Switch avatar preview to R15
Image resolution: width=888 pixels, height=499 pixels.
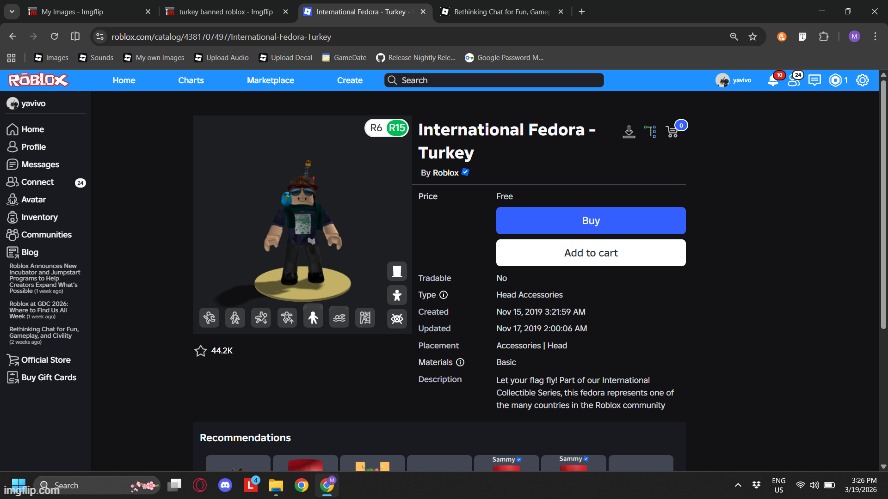coord(397,128)
